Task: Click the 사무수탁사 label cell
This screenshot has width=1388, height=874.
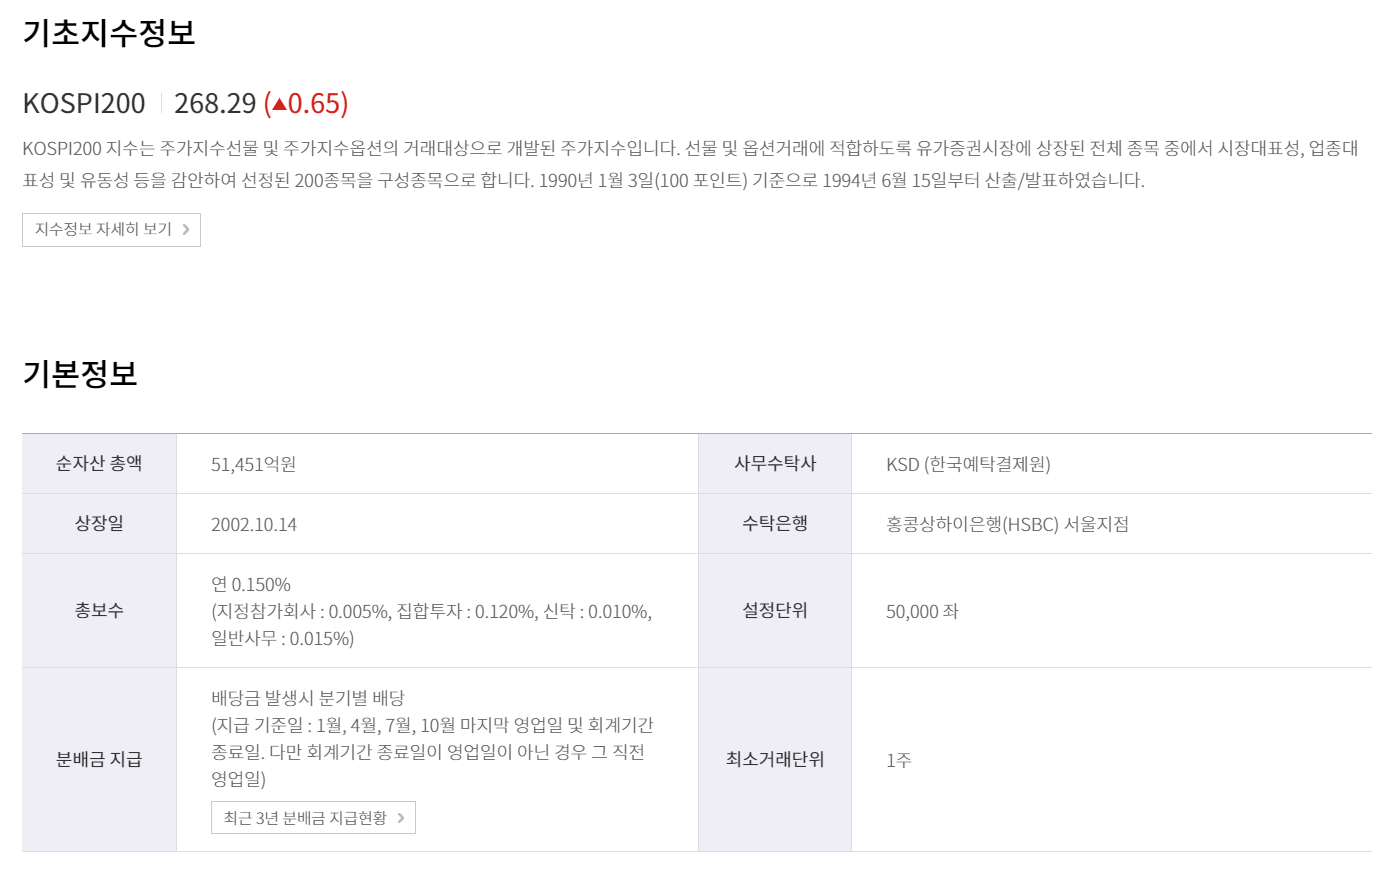Action: click(775, 463)
